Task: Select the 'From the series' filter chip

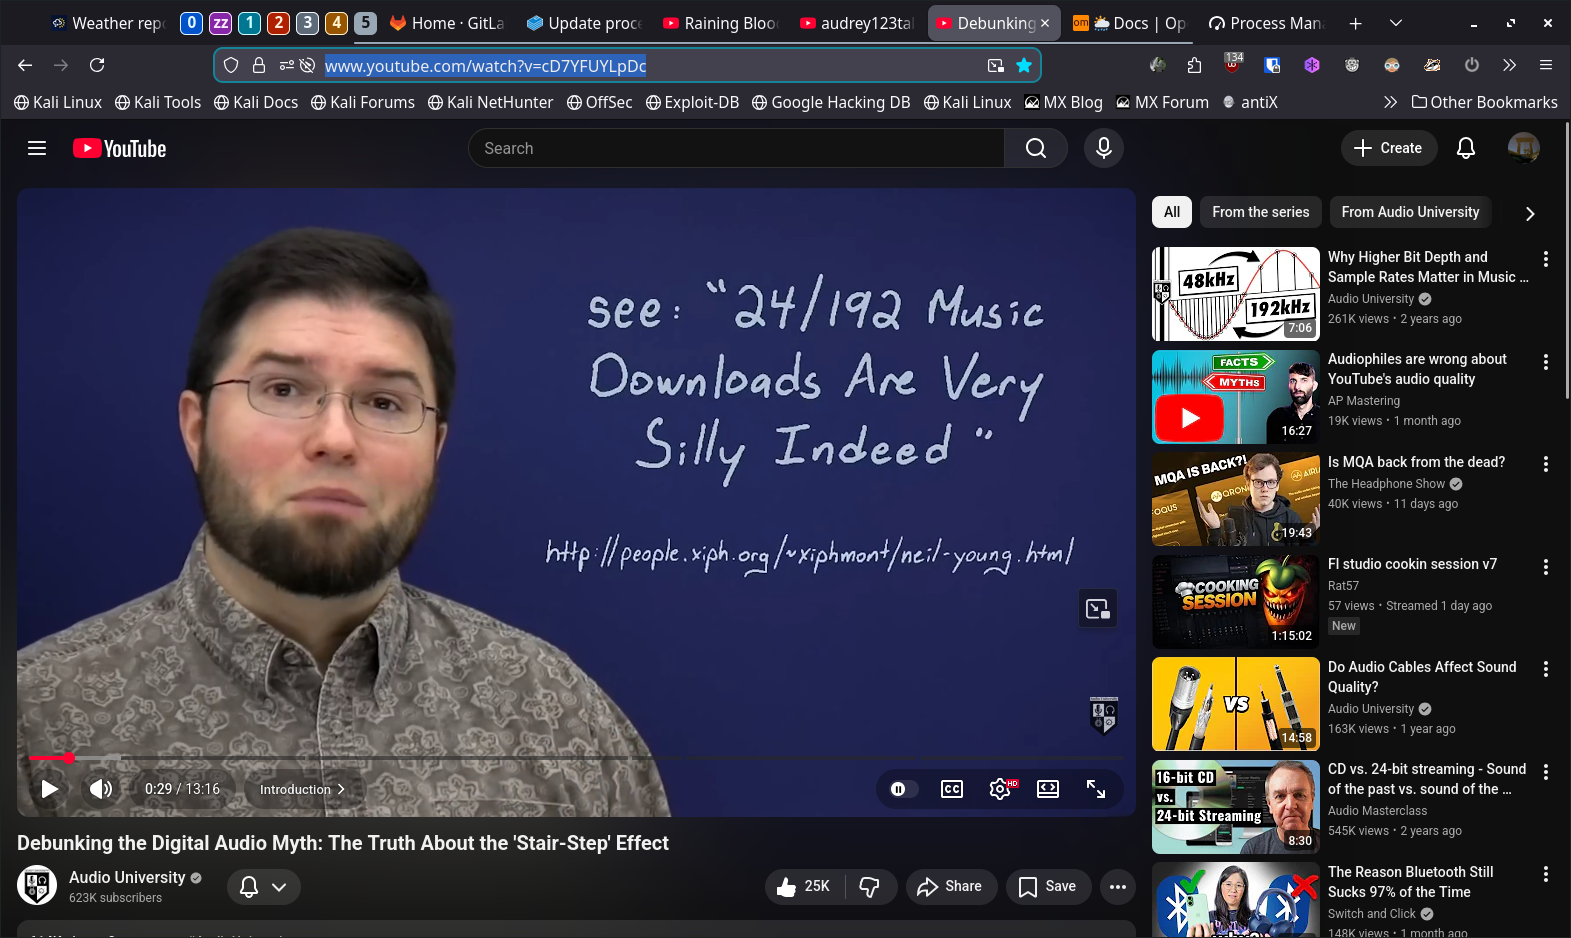Action: tap(1260, 212)
